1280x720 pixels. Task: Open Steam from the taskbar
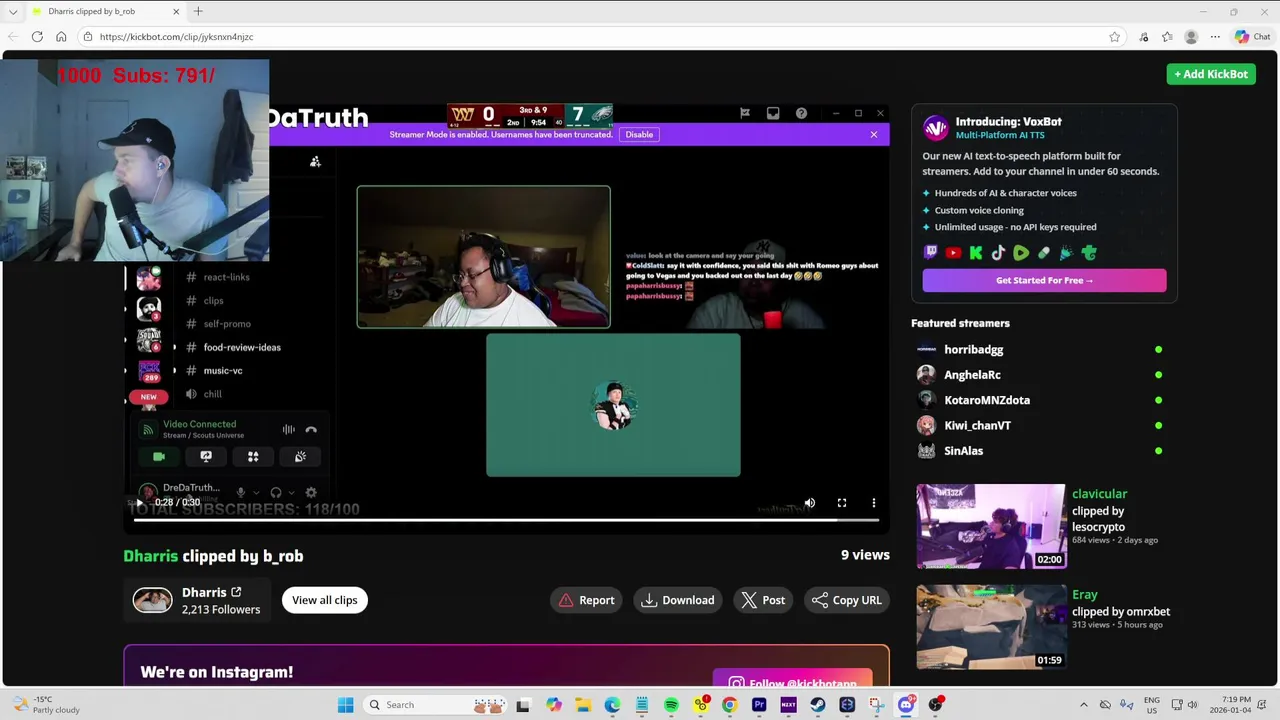[x=818, y=705]
